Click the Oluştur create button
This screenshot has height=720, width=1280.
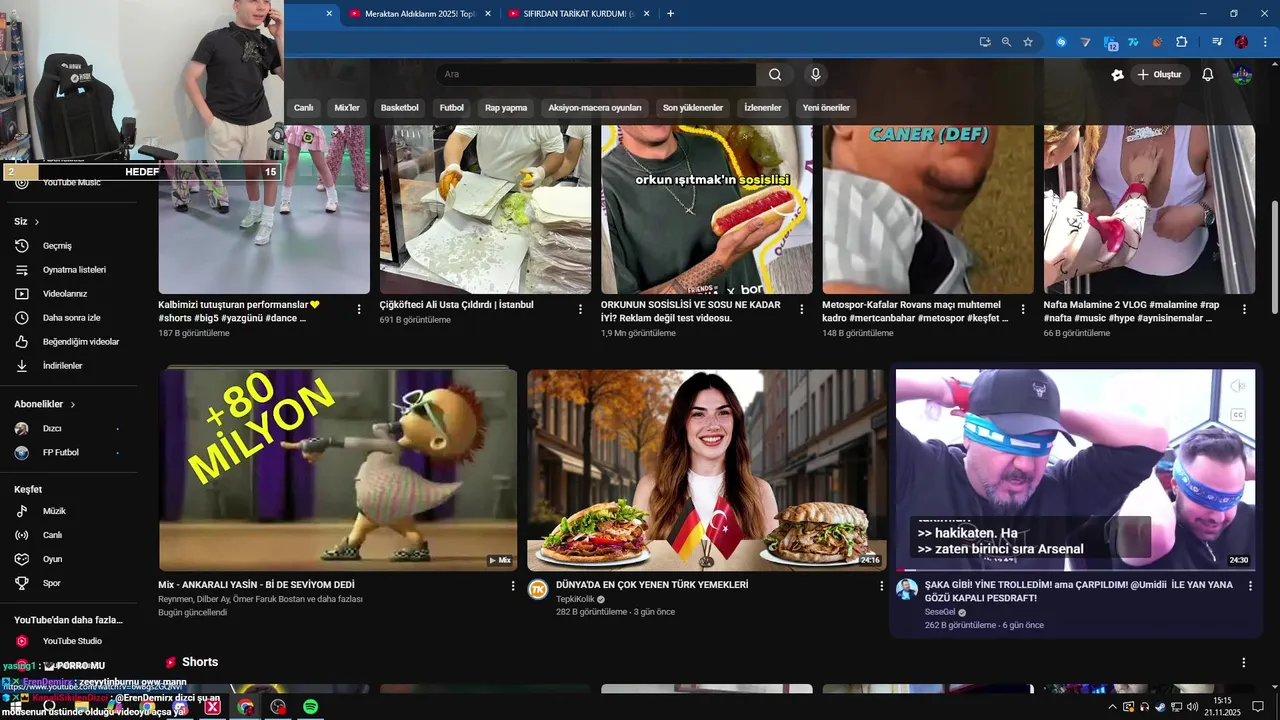(1159, 75)
